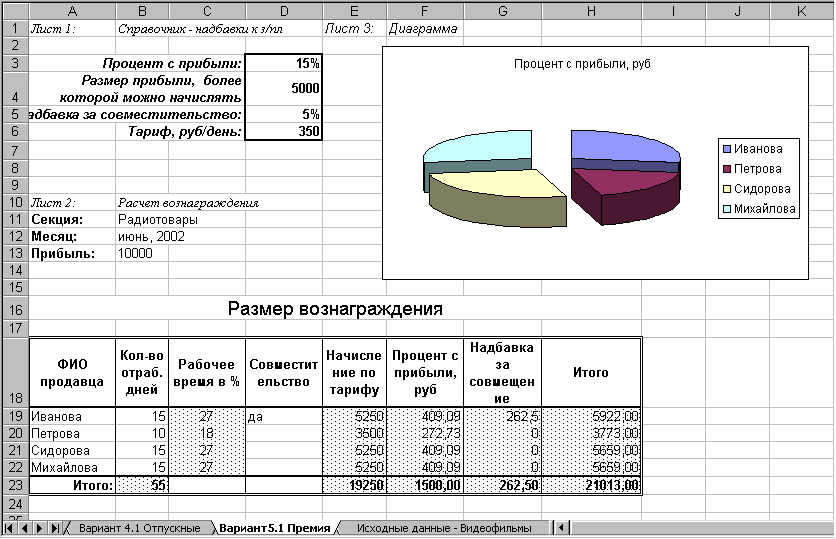Select the Иванова name cell
The width and height of the screenshot is (836, 539).
pyautogui.click(x=72, y=416)
